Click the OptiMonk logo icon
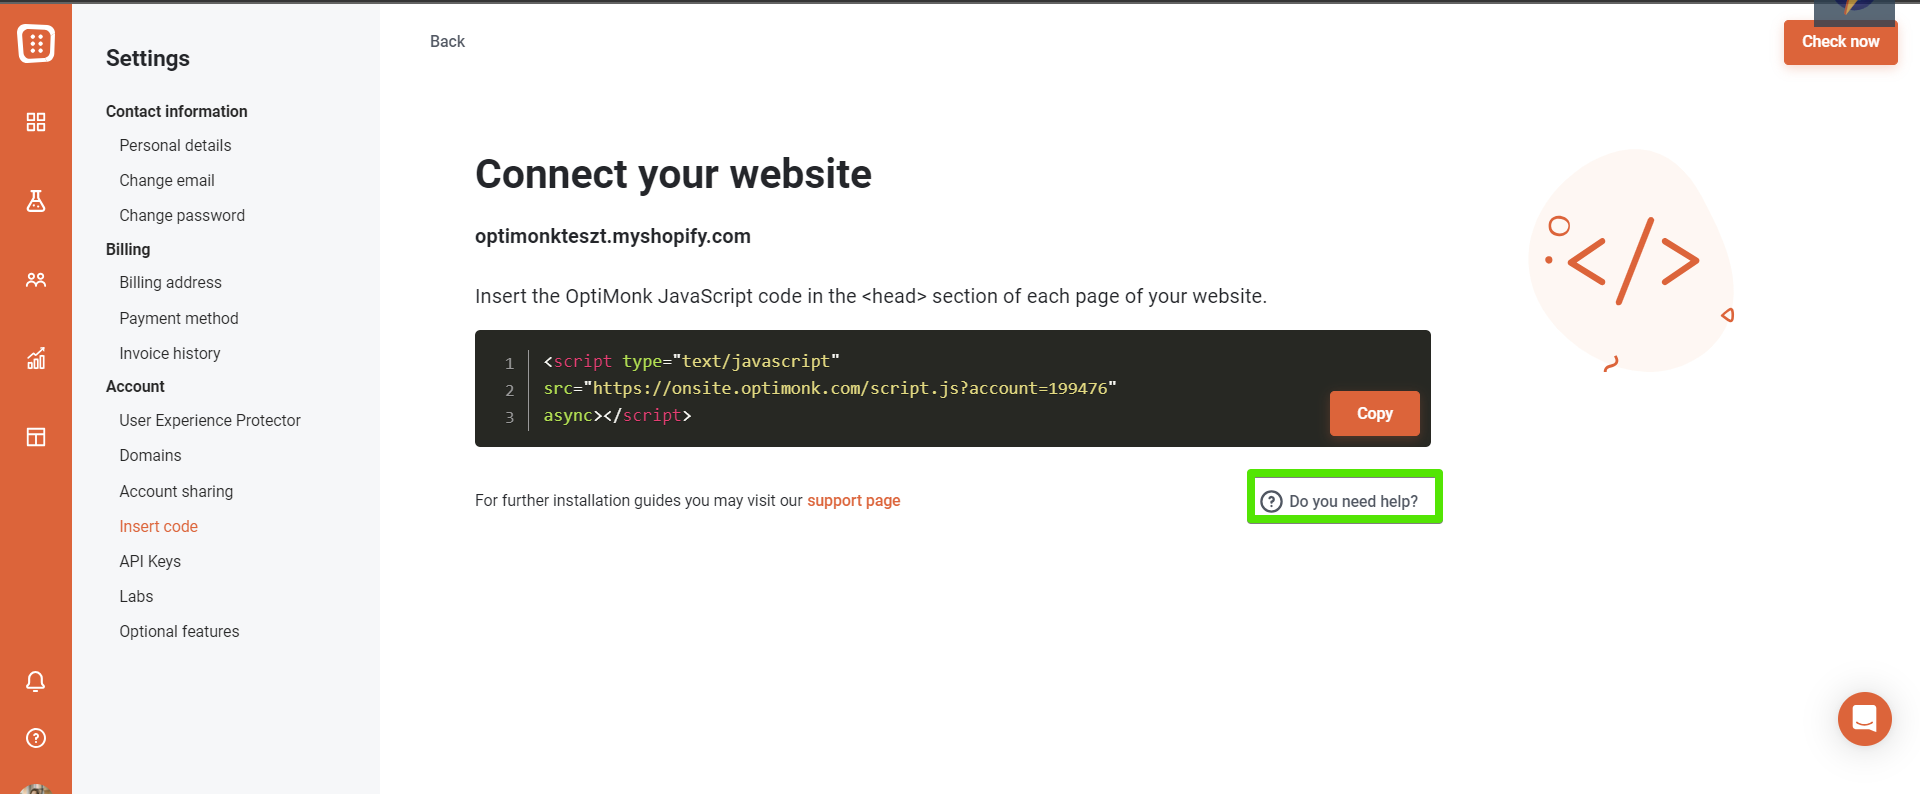This screenshot has height=794, width=1920. tap(36, 43)
